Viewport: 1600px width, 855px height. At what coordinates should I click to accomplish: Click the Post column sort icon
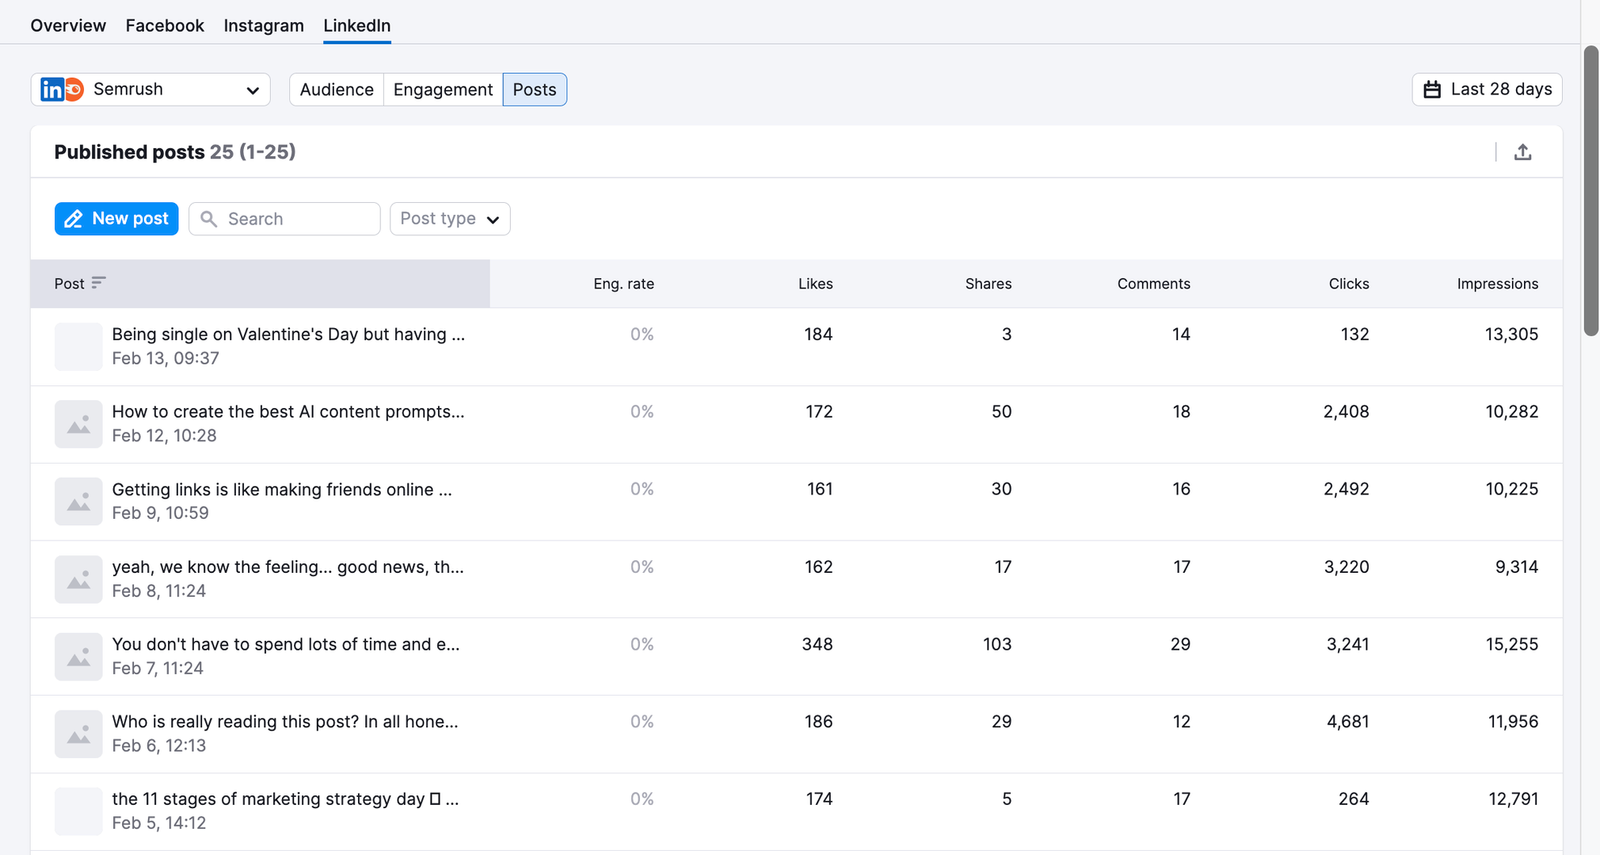[x=98, y=283]
